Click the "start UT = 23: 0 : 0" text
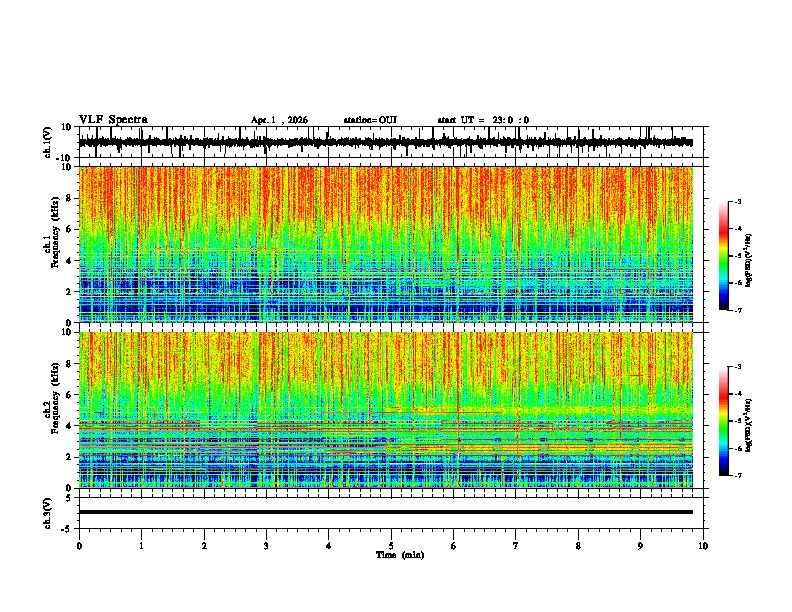792x612 pixels. [483, 120]
